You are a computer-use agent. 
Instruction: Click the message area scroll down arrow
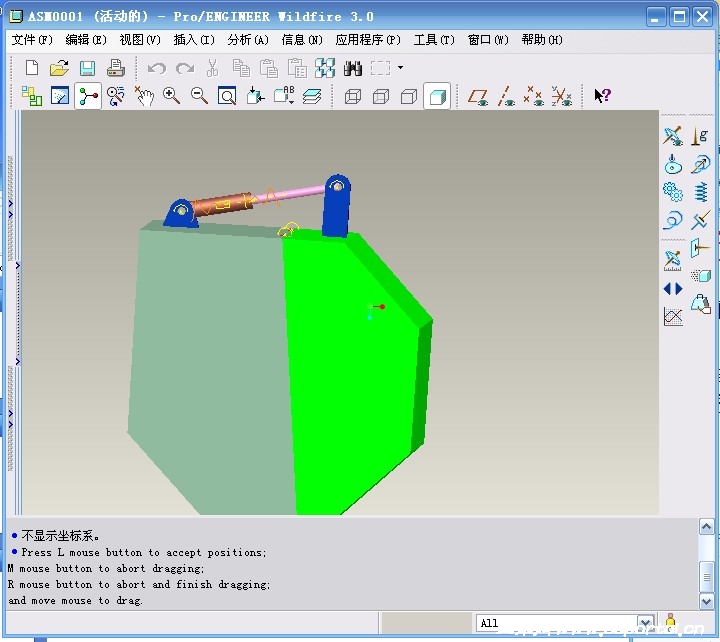[706, 601]
